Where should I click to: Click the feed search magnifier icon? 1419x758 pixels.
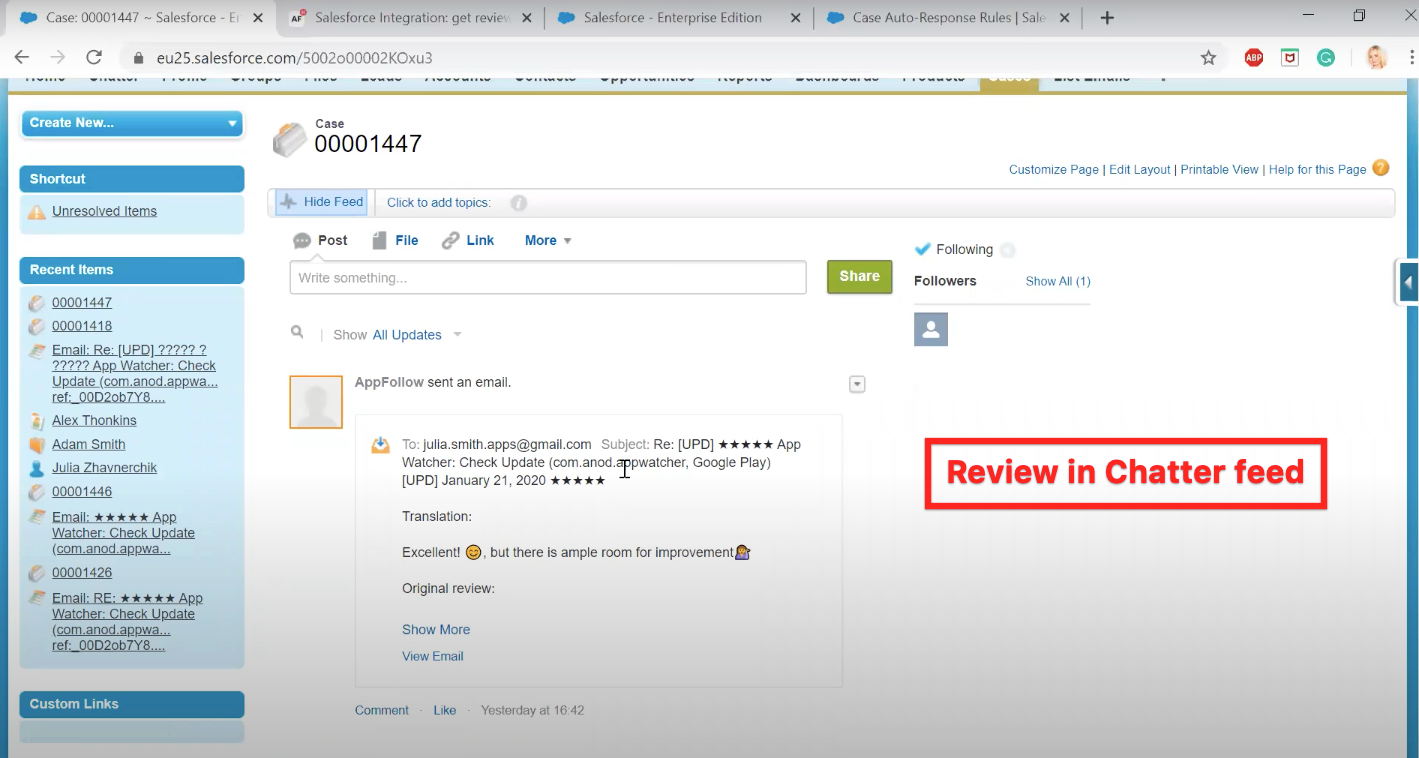297,332
